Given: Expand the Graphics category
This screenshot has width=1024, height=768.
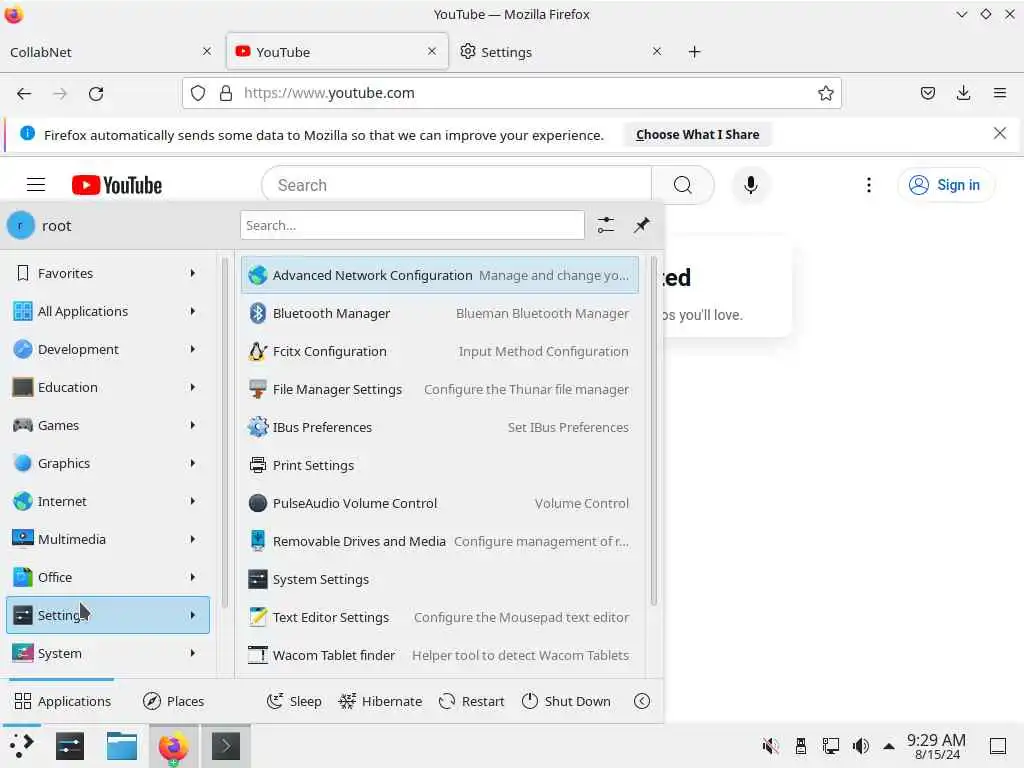Looking at the screenshot, I should coord(108,463).
